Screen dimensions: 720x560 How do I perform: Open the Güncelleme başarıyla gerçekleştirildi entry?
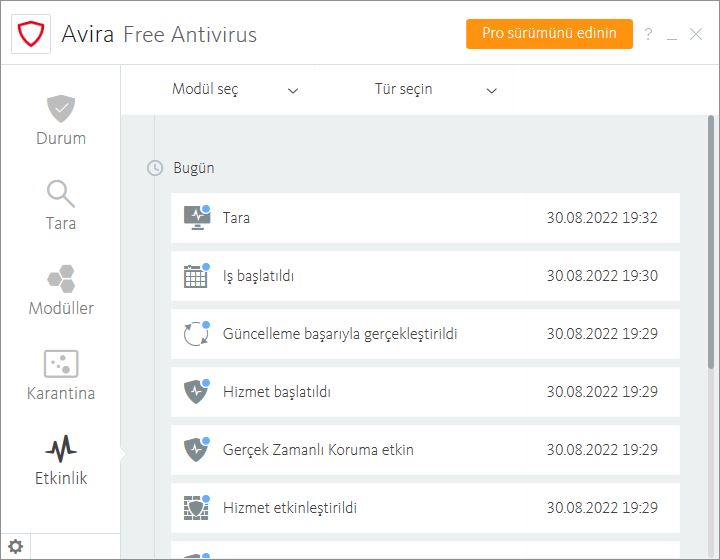pyautogui.click(x=425, y=334)
